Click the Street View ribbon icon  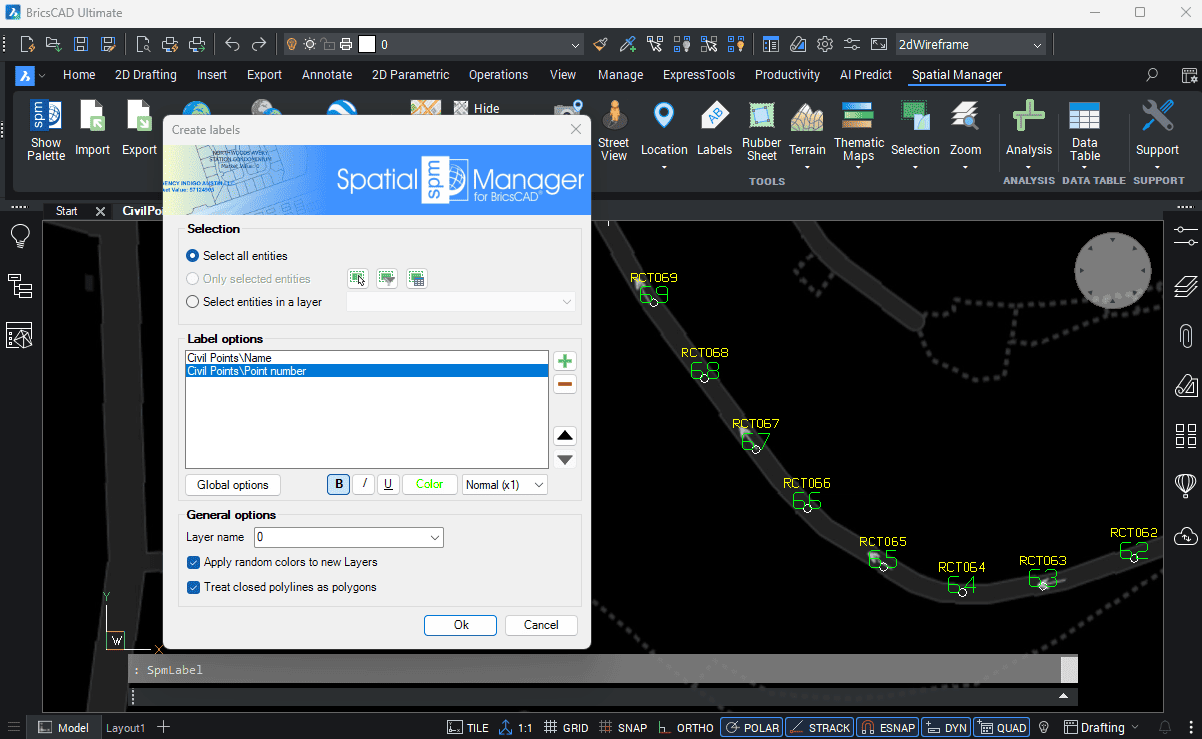613,130
